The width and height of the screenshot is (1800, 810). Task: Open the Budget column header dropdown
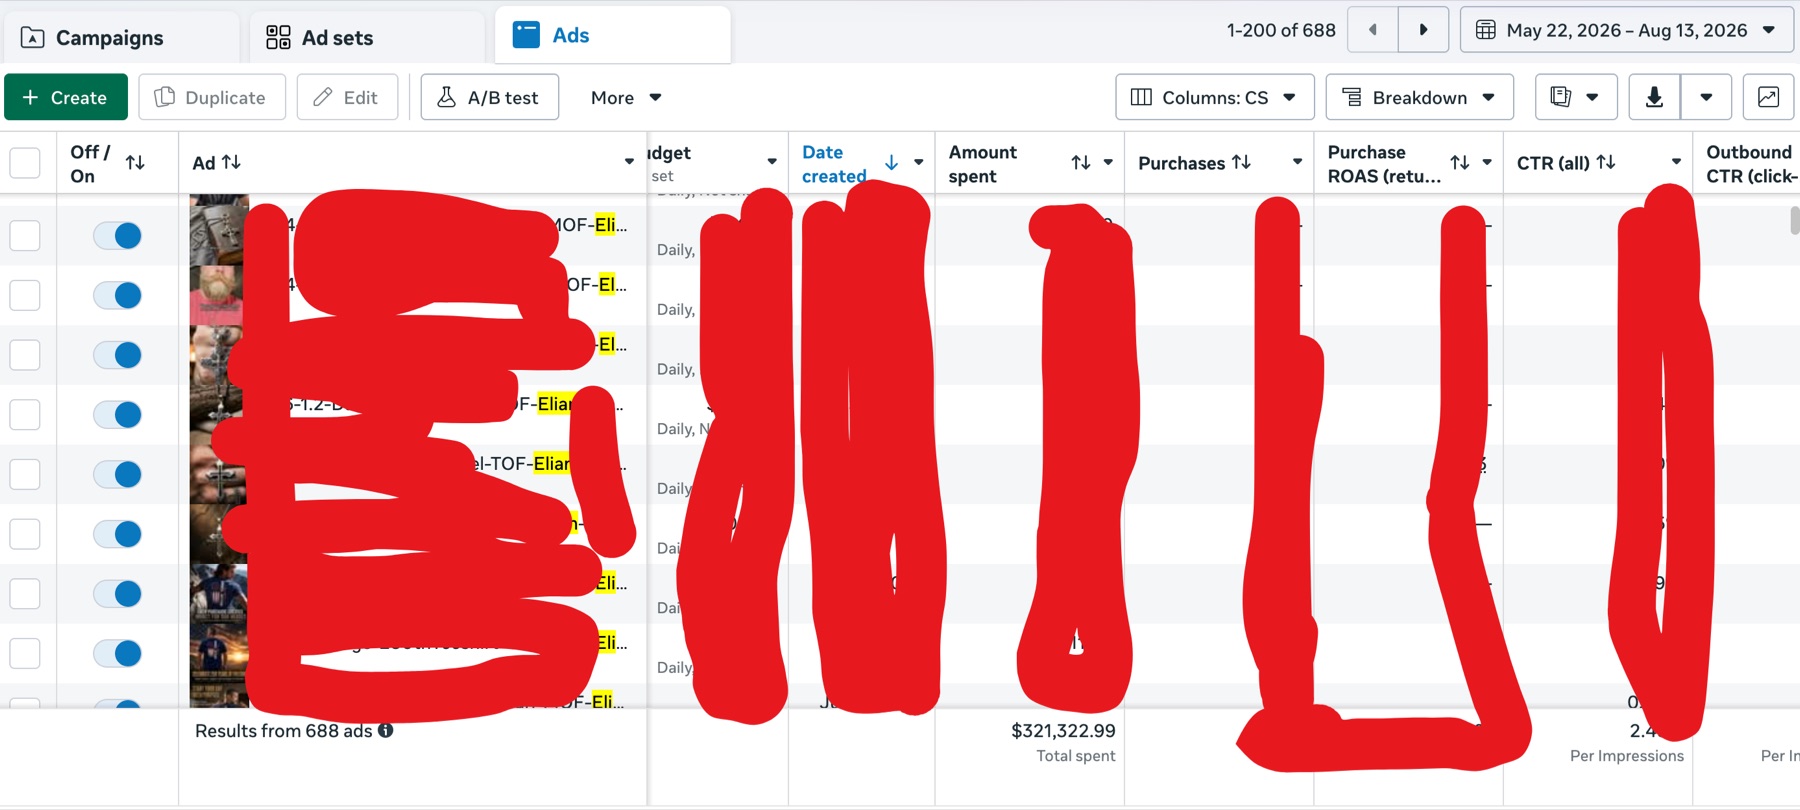(x=772, y=162)
